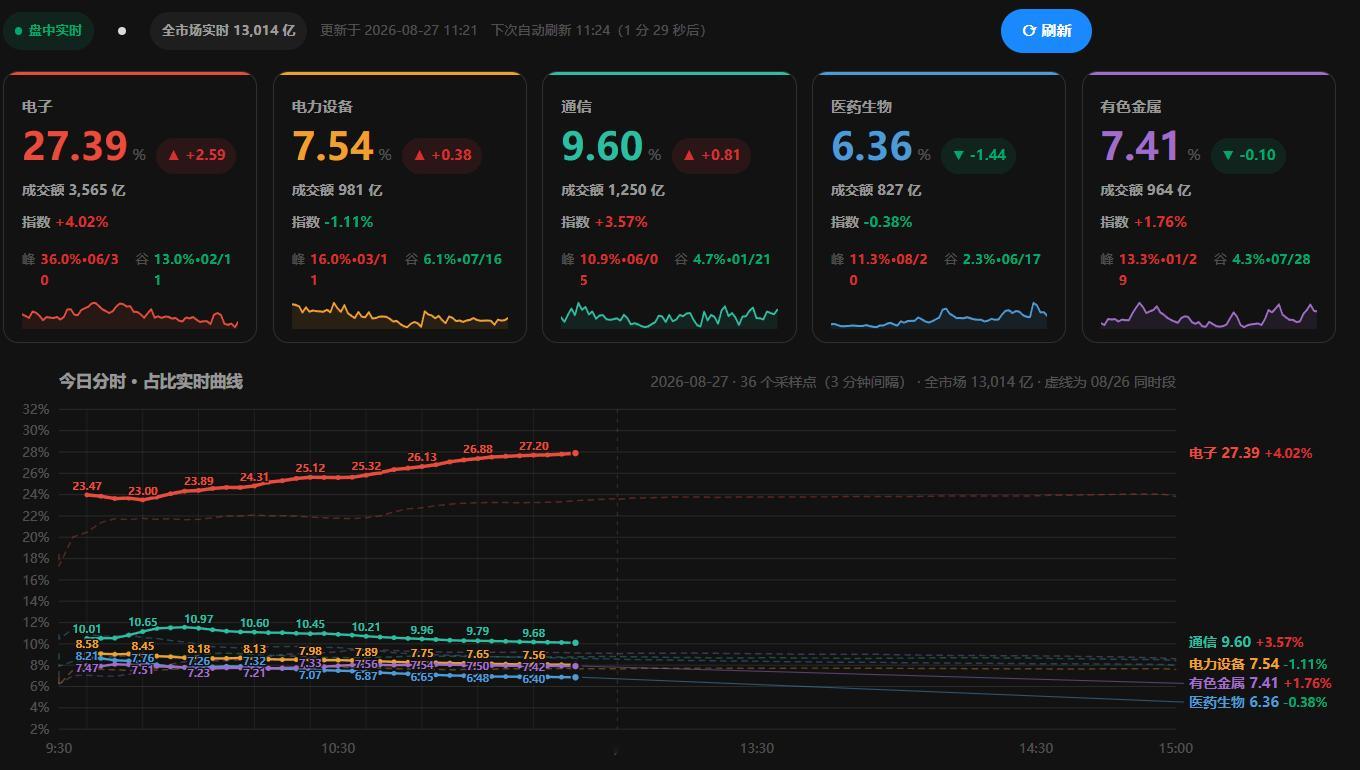Click 指数 +1.76% in the 有色金属 card
Image resolution: width=1360 pixels, height=770 pixels.
pos(1143,222)
